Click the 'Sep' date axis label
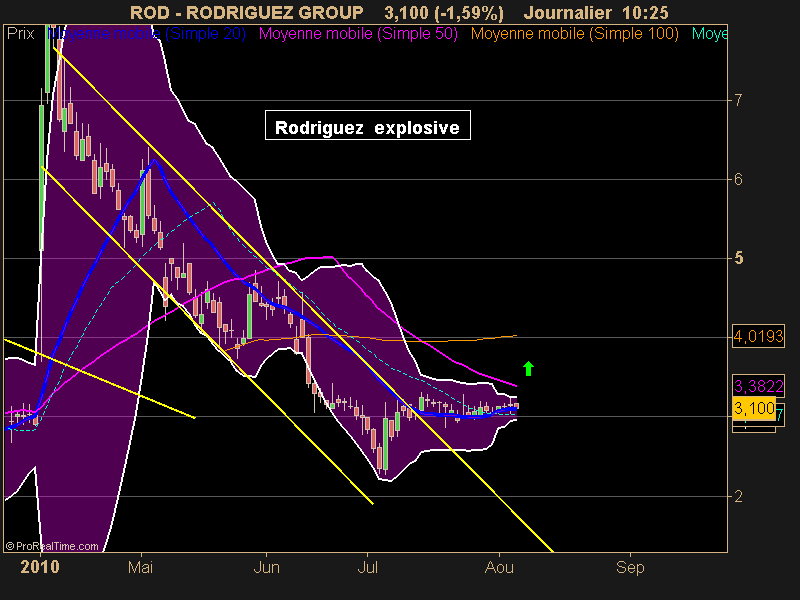Viewport: 800px width, 600px height. coord(630,567)
